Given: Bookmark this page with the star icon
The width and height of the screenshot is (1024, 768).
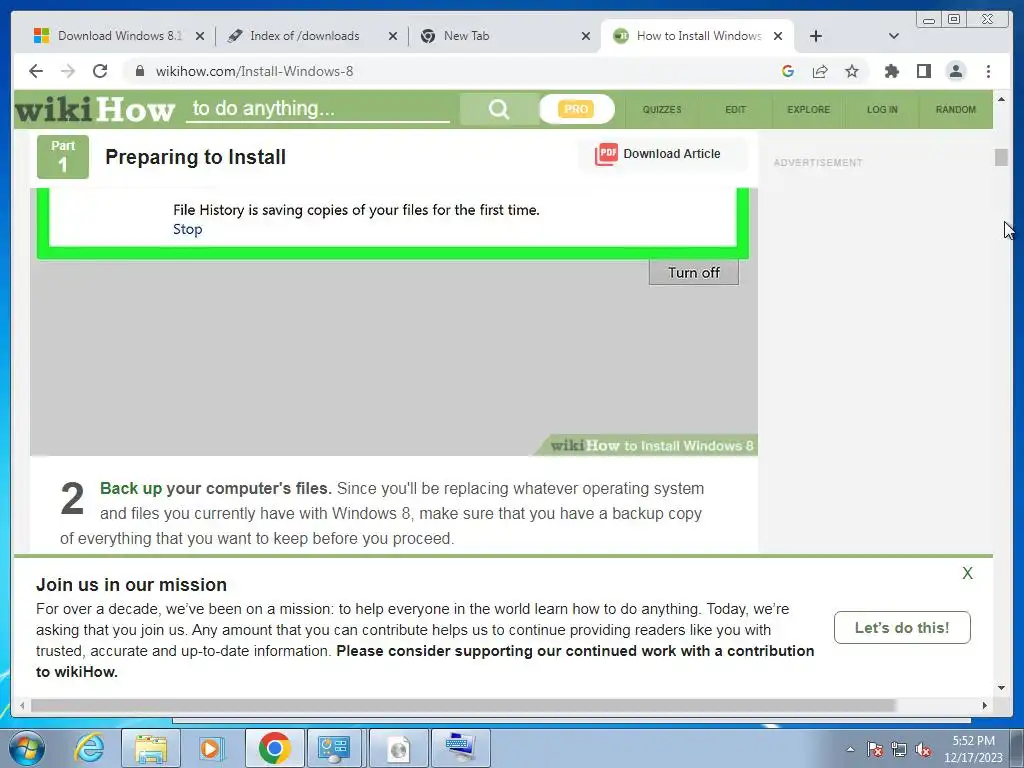Looking at the screenshot, I should click(x=852, y=71).
